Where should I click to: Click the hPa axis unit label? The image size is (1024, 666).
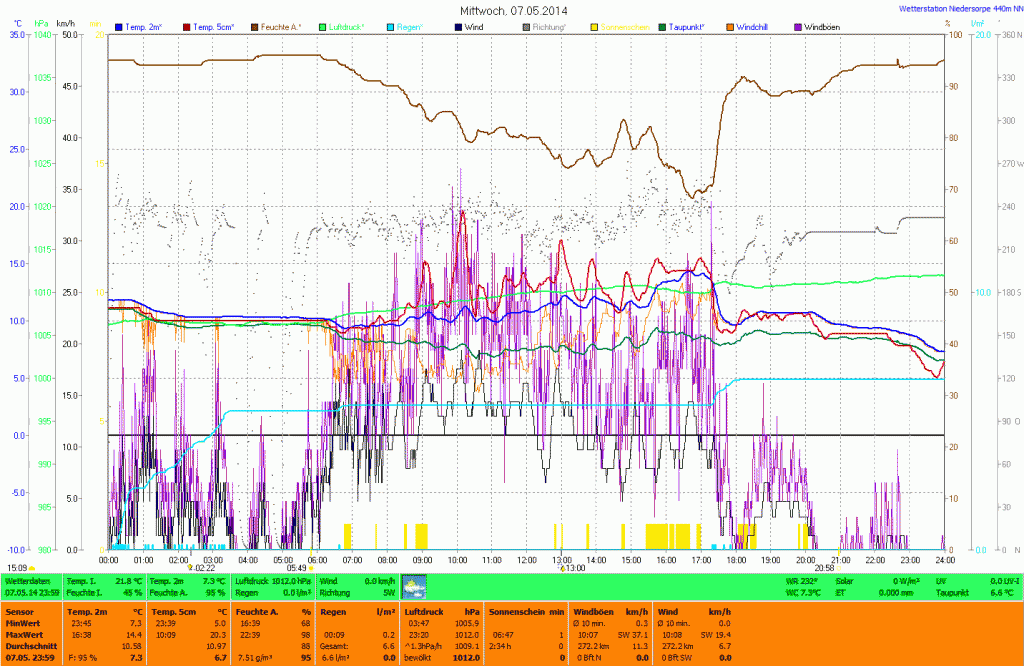[x=41, y=22]
